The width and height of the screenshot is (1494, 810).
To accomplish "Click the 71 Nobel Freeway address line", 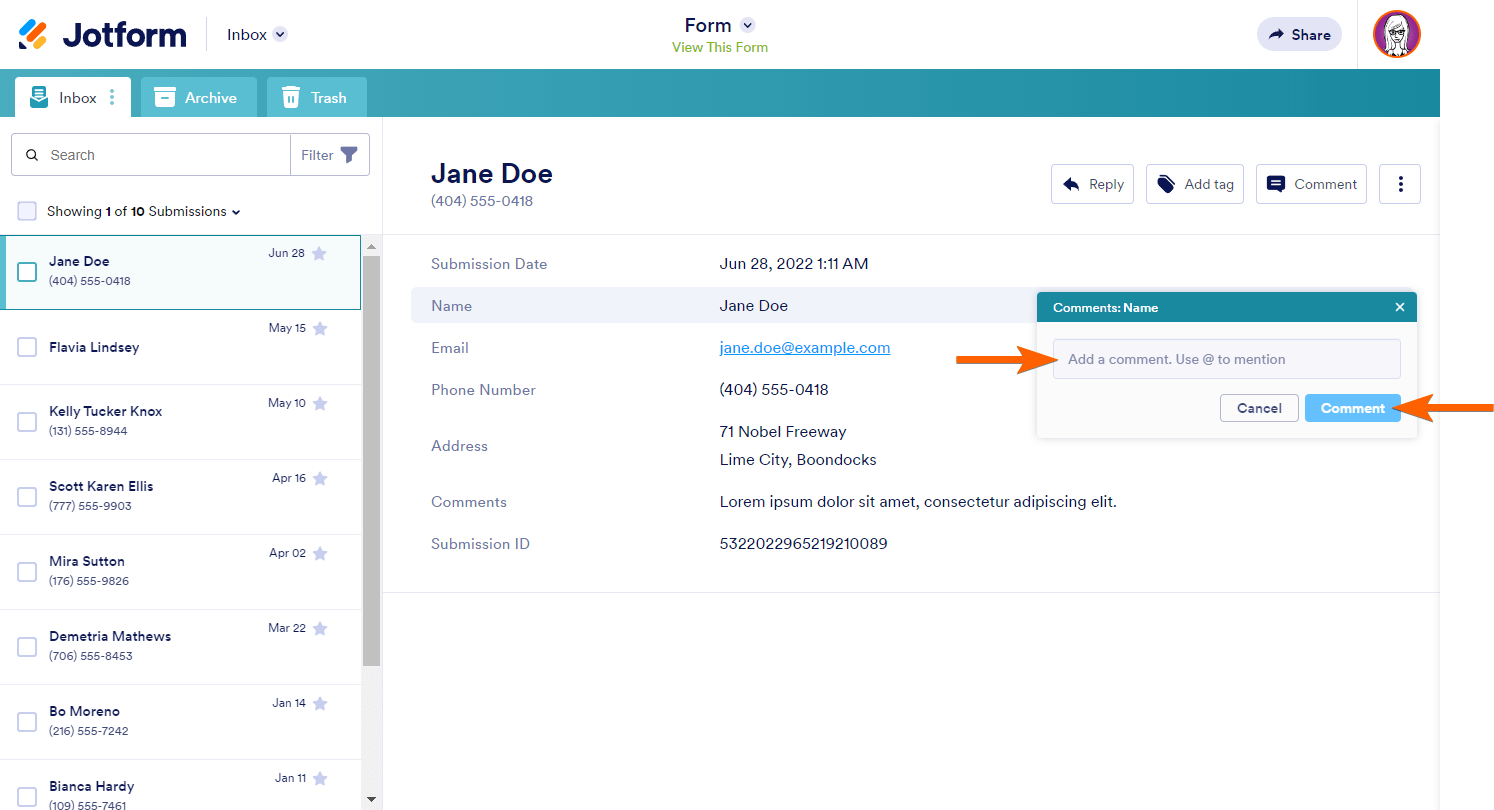I will pyautogui.click(x=783, y=432).
